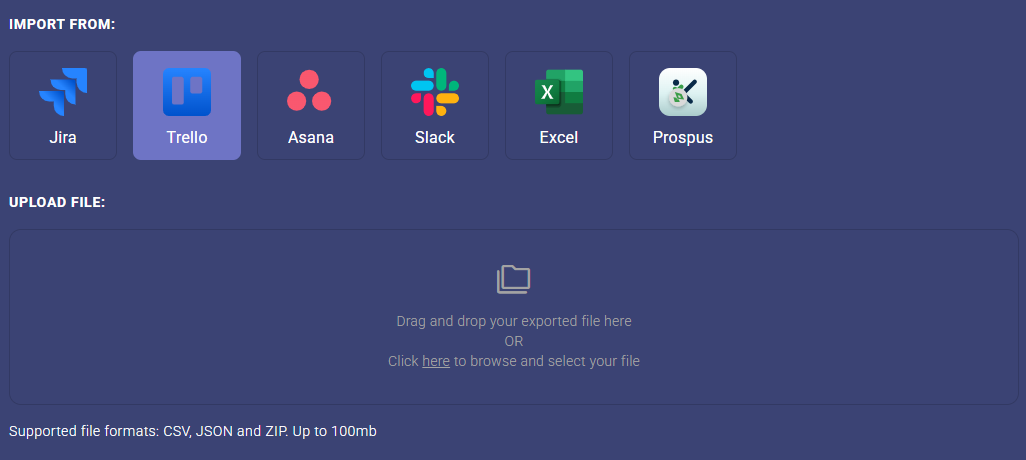Click the blue Trello board icon
This screenshot has width=1026, height=460.
187,92
